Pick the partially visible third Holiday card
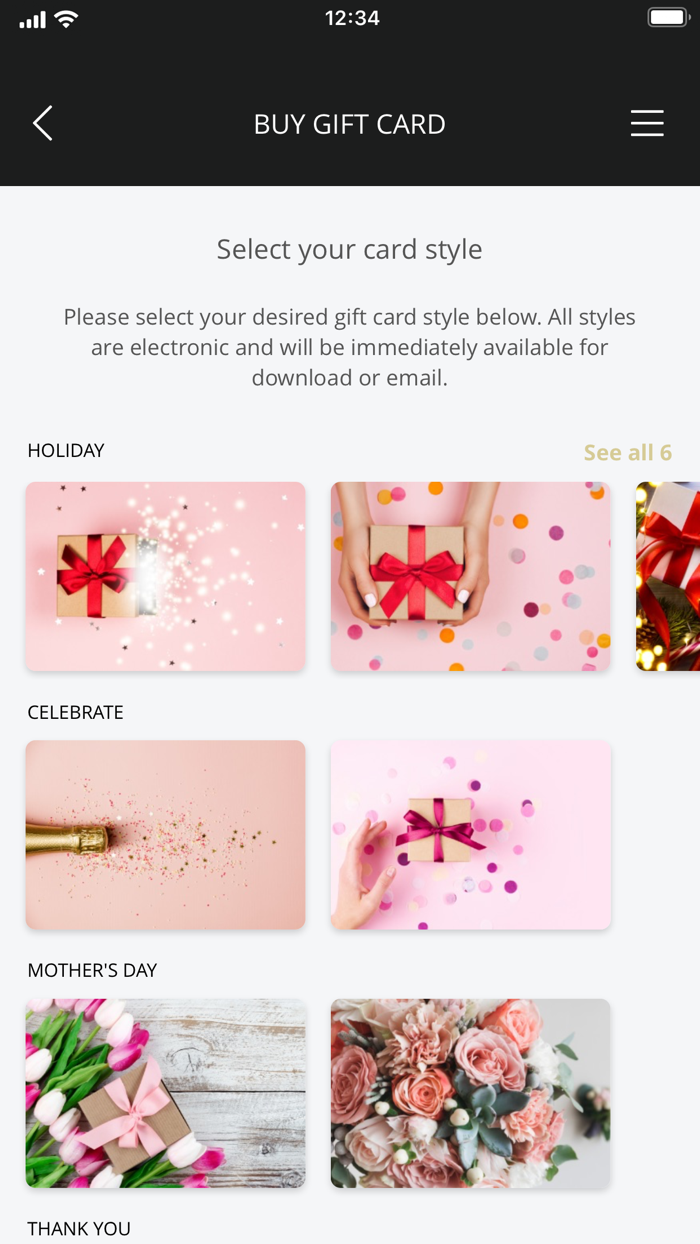This screenshot has width=700, height=1244. coord(668,576)
